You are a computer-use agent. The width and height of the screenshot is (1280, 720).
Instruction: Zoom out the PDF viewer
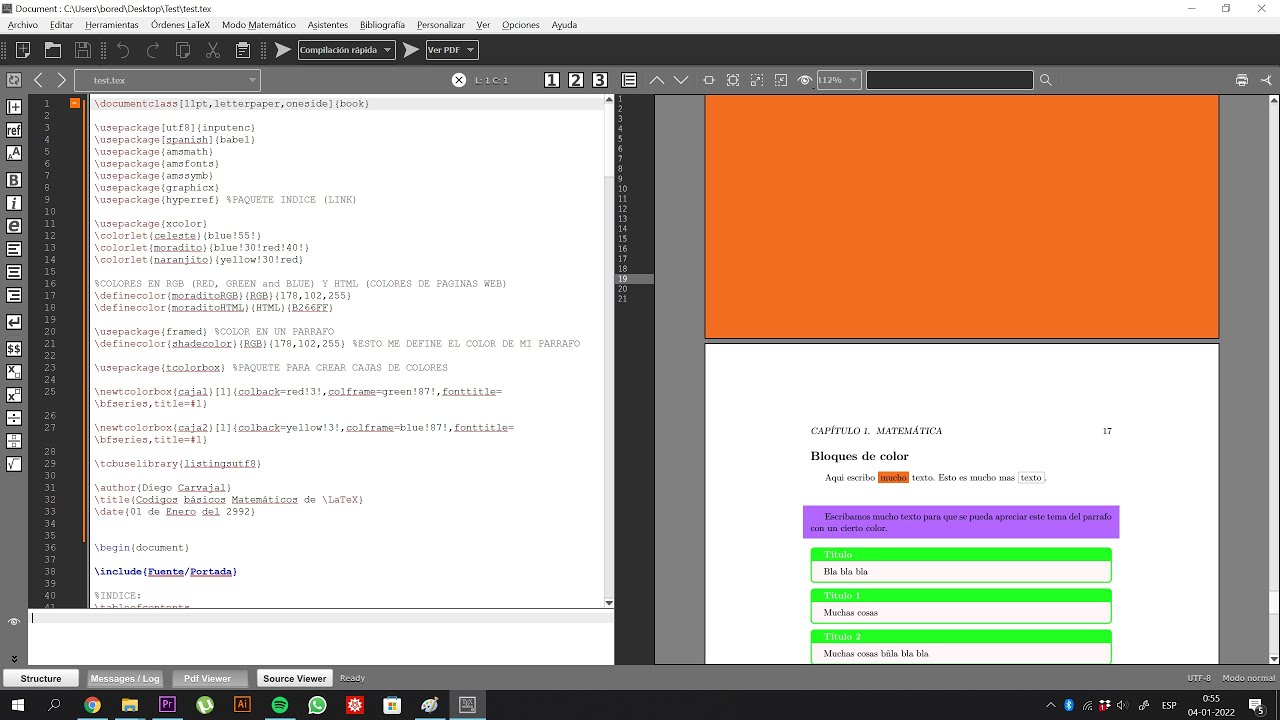(x=781, y=80)
